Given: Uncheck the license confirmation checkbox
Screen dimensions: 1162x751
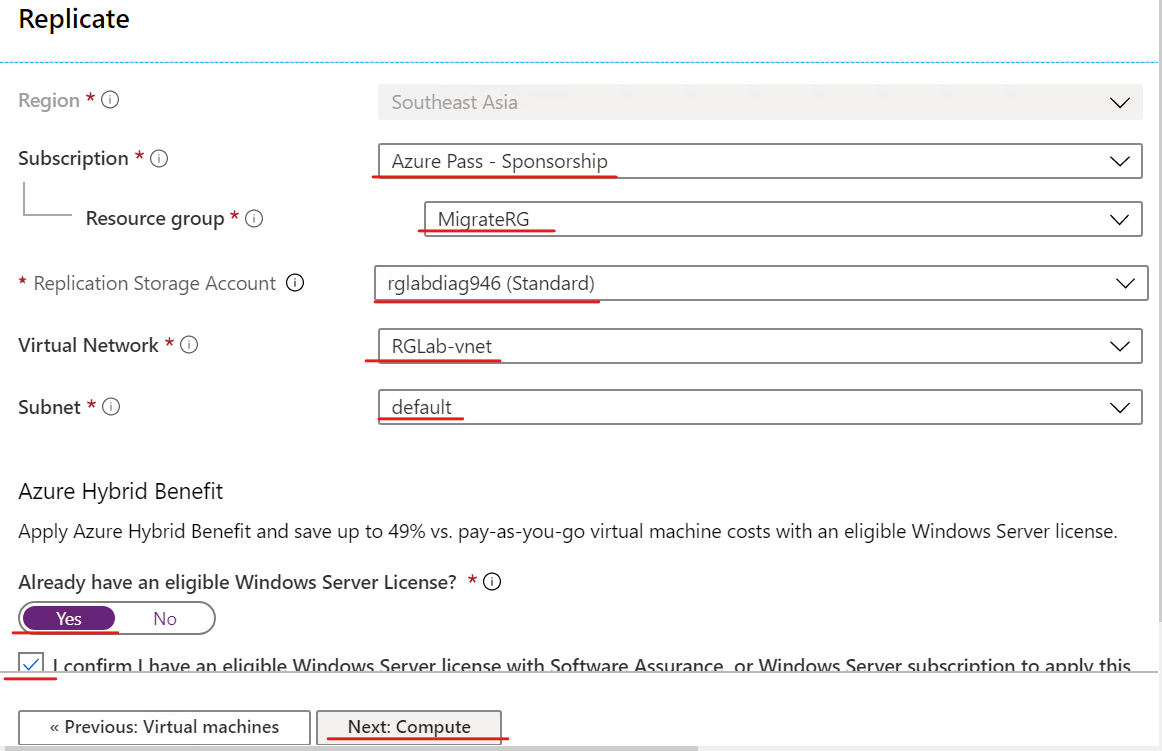Looking at the screenshot, I should click(32, 664).
